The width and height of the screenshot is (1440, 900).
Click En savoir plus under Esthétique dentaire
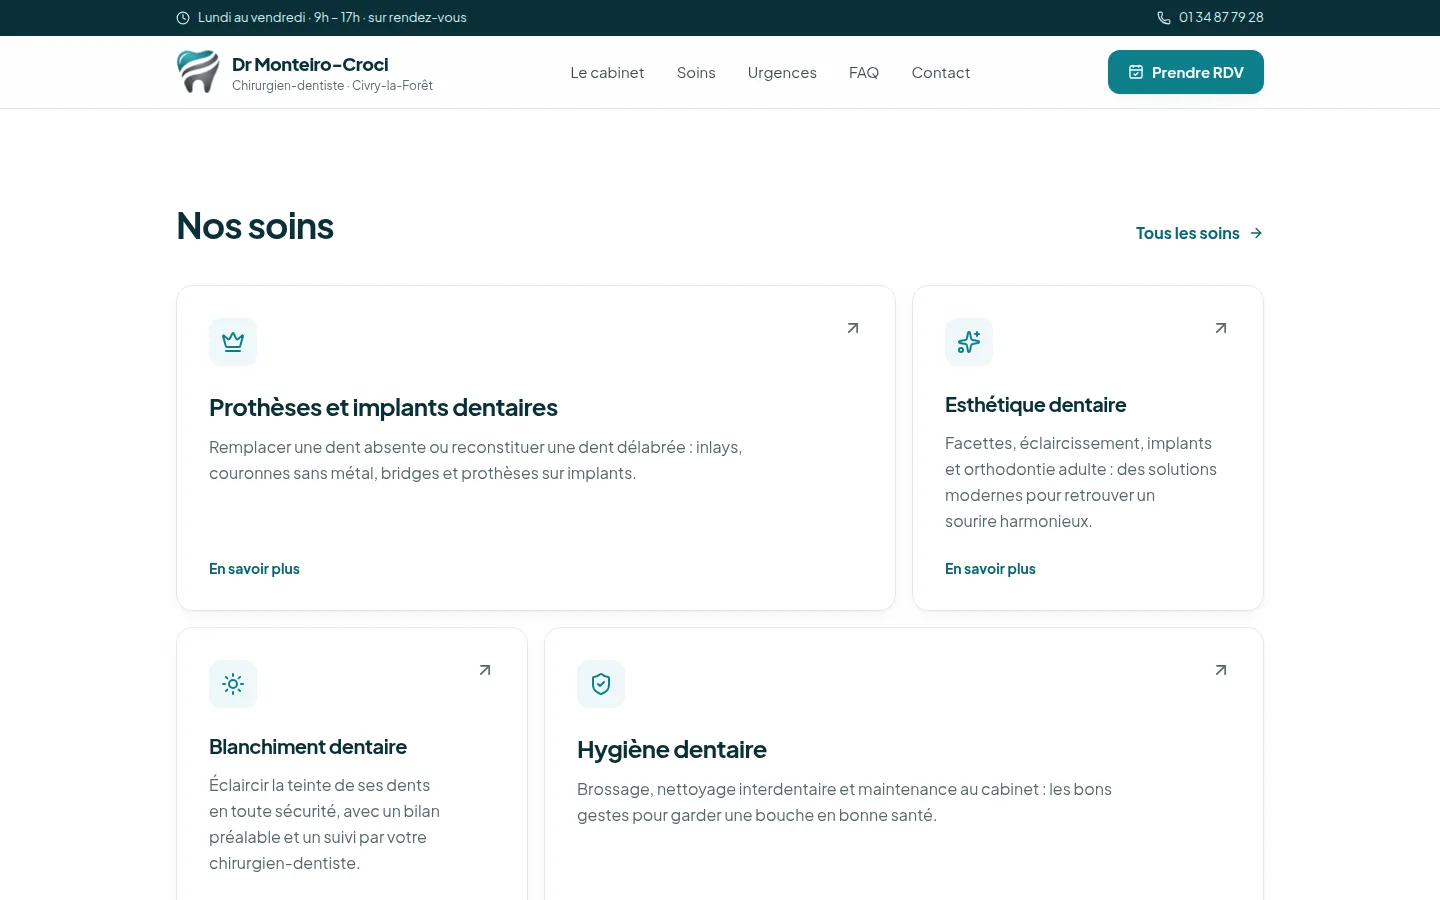pos(990,569)
